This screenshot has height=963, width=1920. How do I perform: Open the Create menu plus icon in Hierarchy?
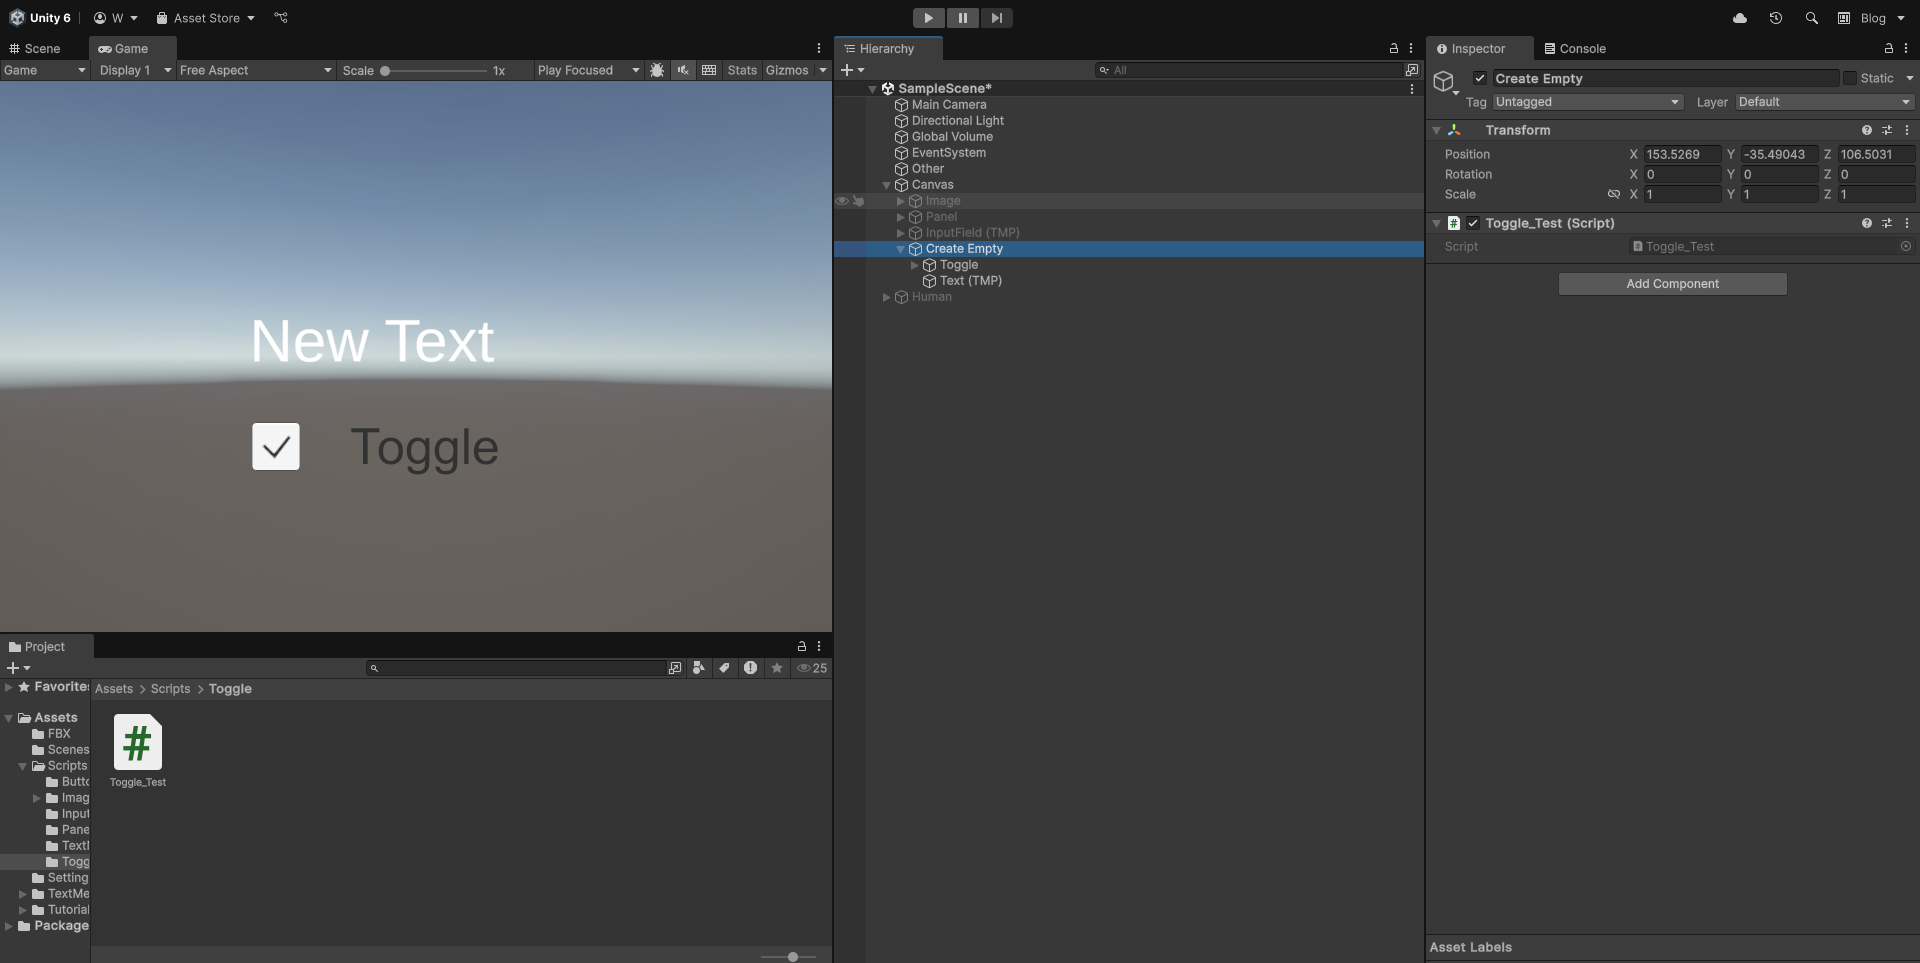point(849,70)
